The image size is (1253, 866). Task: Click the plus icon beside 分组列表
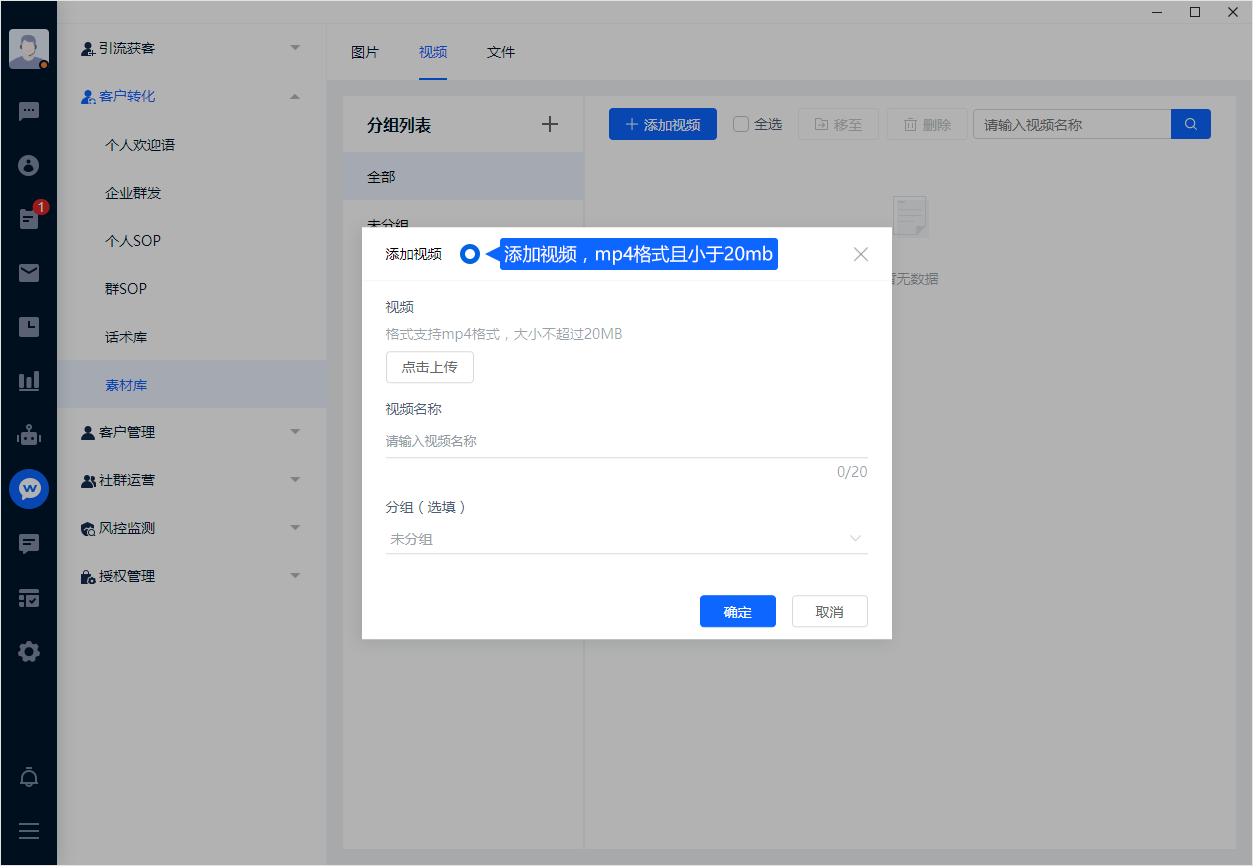tap(550, 124)
